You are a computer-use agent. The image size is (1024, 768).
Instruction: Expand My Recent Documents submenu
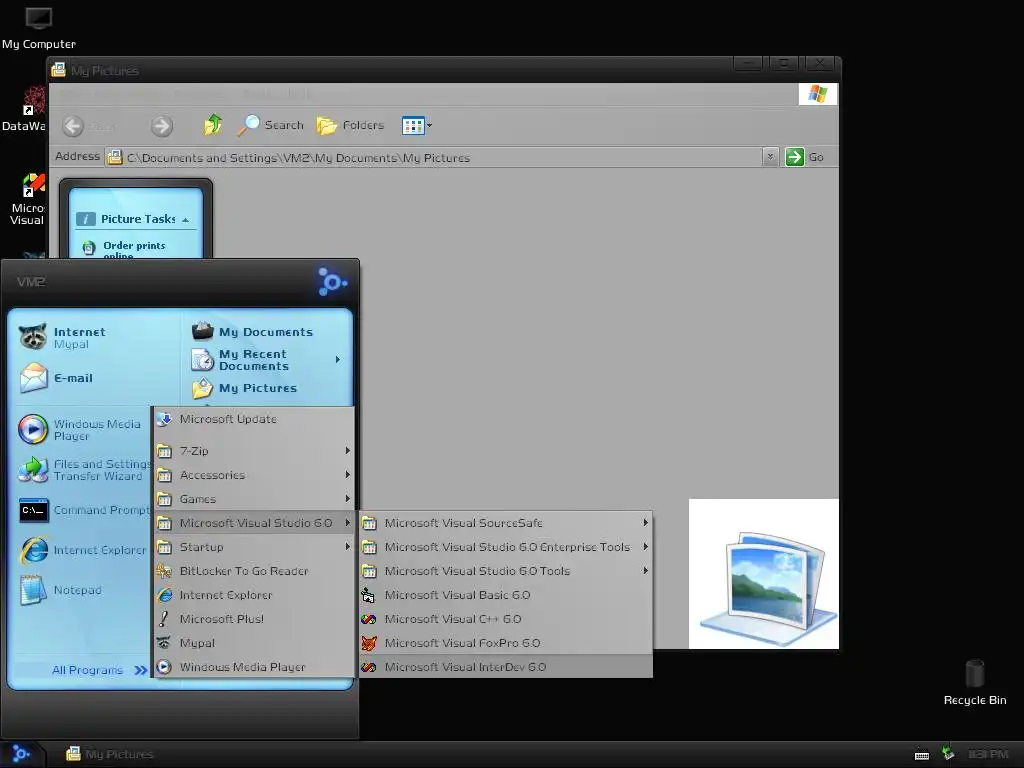pyautogui.click(x=268, y=360)
